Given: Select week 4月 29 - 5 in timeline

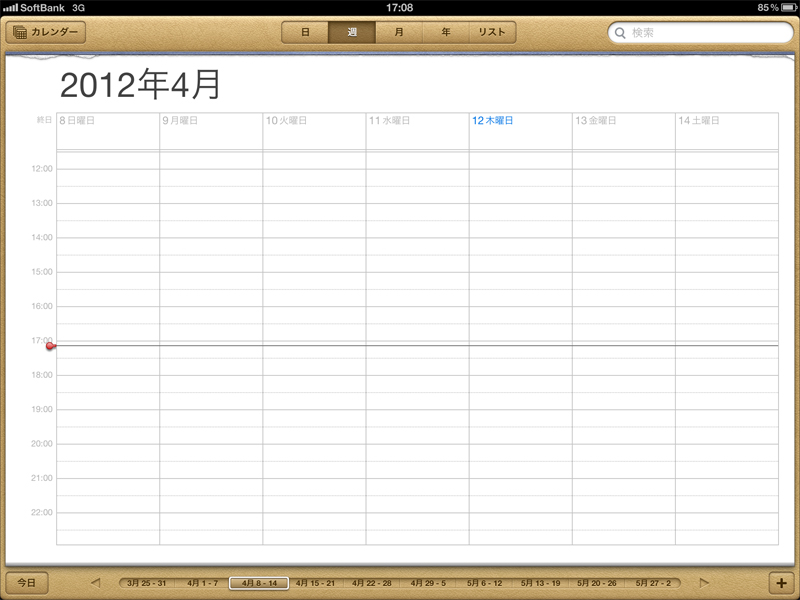Looking at the screenshot, I should [x=428, y=583].
